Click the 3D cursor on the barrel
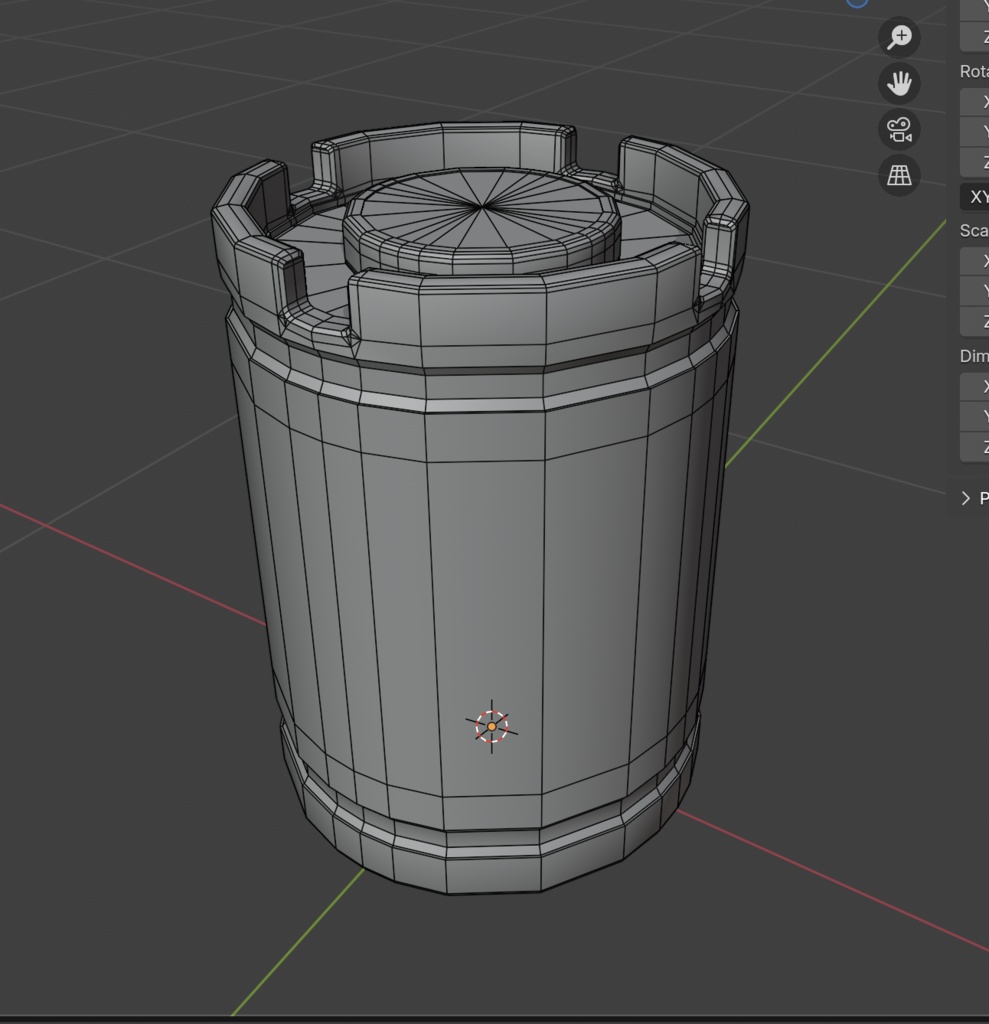This screenshot has height=1024, width=989. (x=492, y=726)
